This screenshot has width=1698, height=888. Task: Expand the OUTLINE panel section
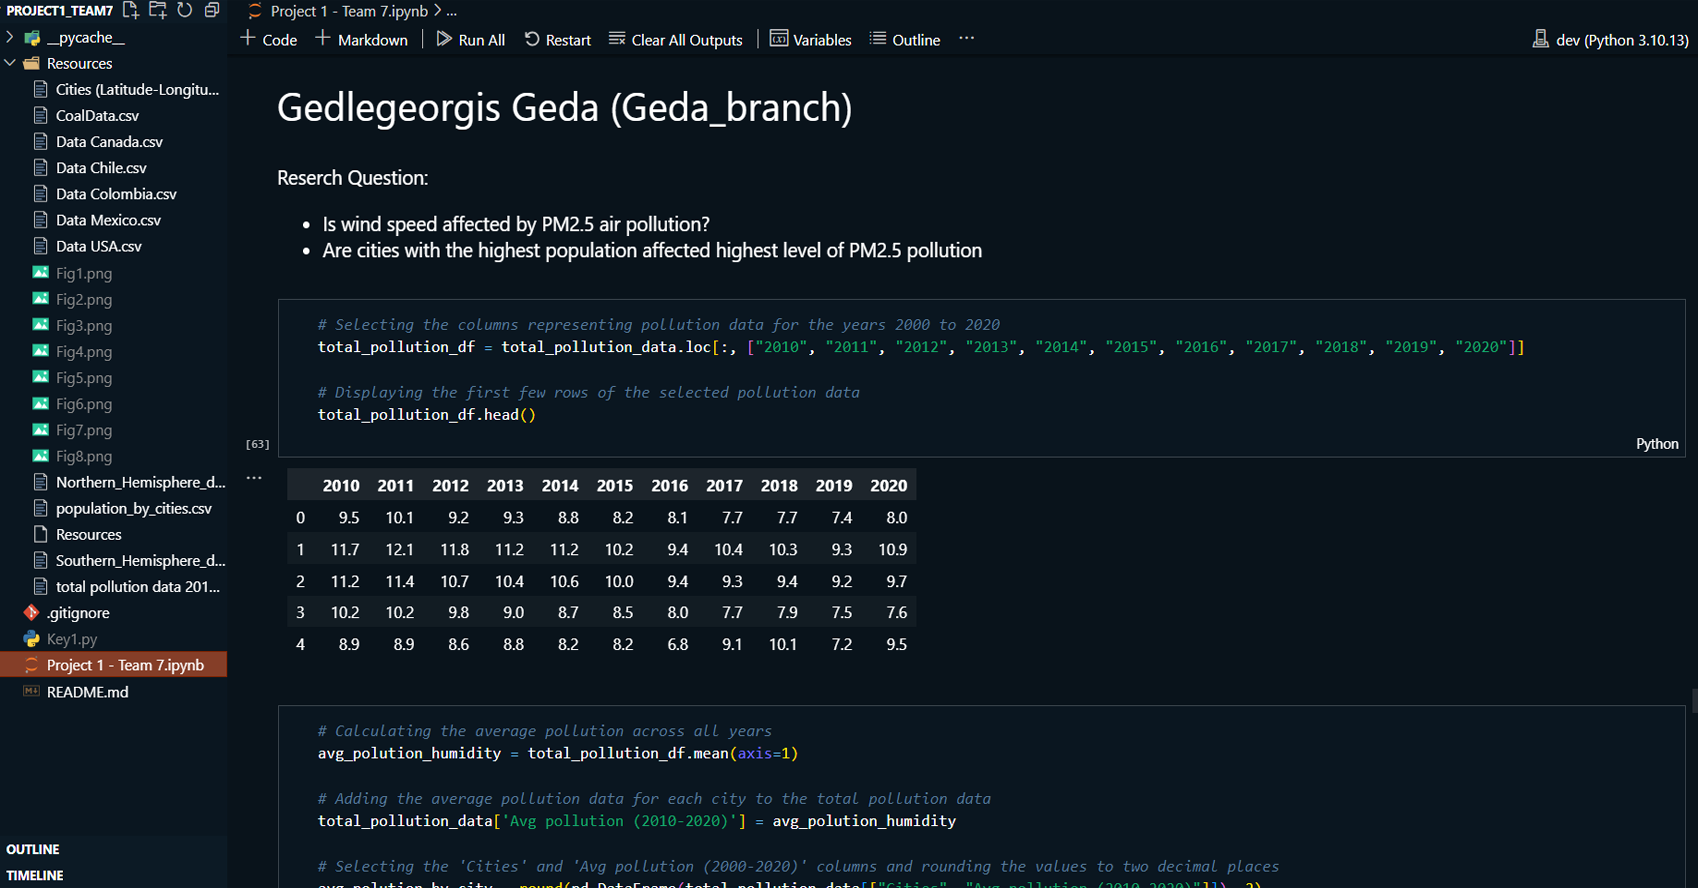coord(33,849)
